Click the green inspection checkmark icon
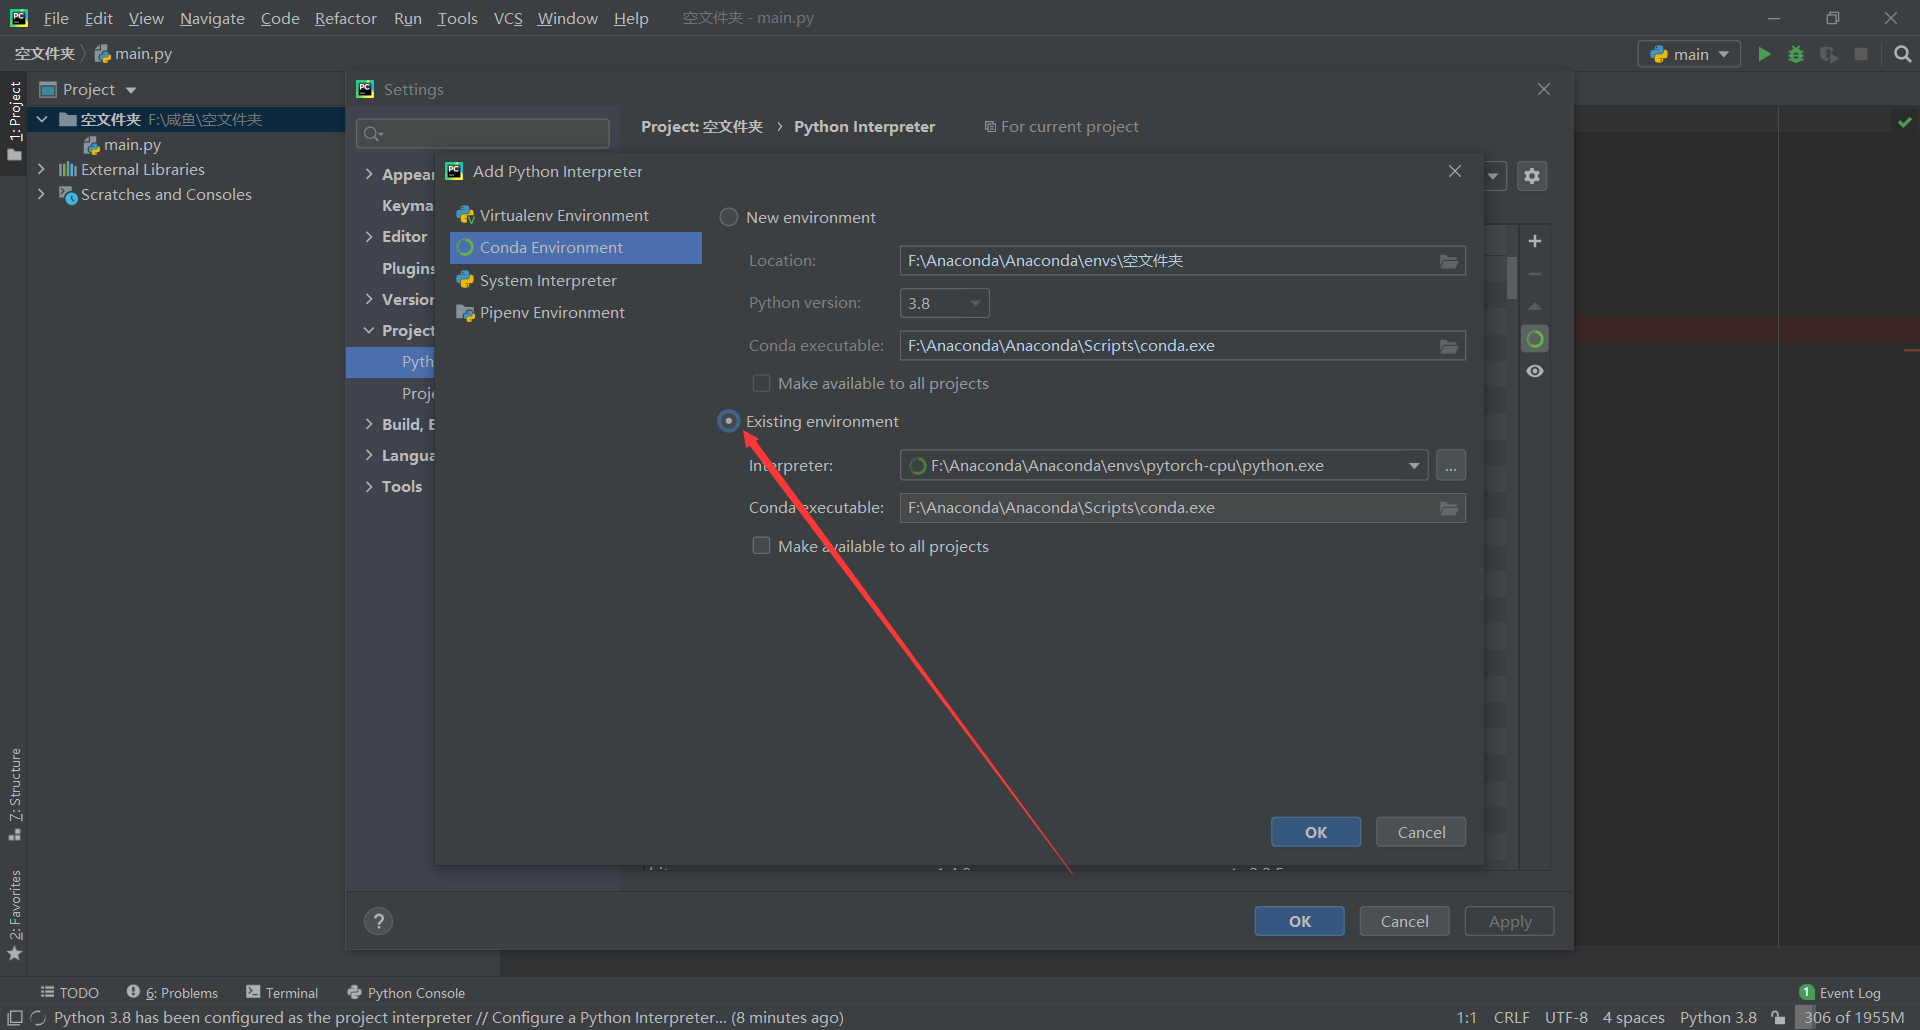1920x1030 pixels. coord(1904,122)
